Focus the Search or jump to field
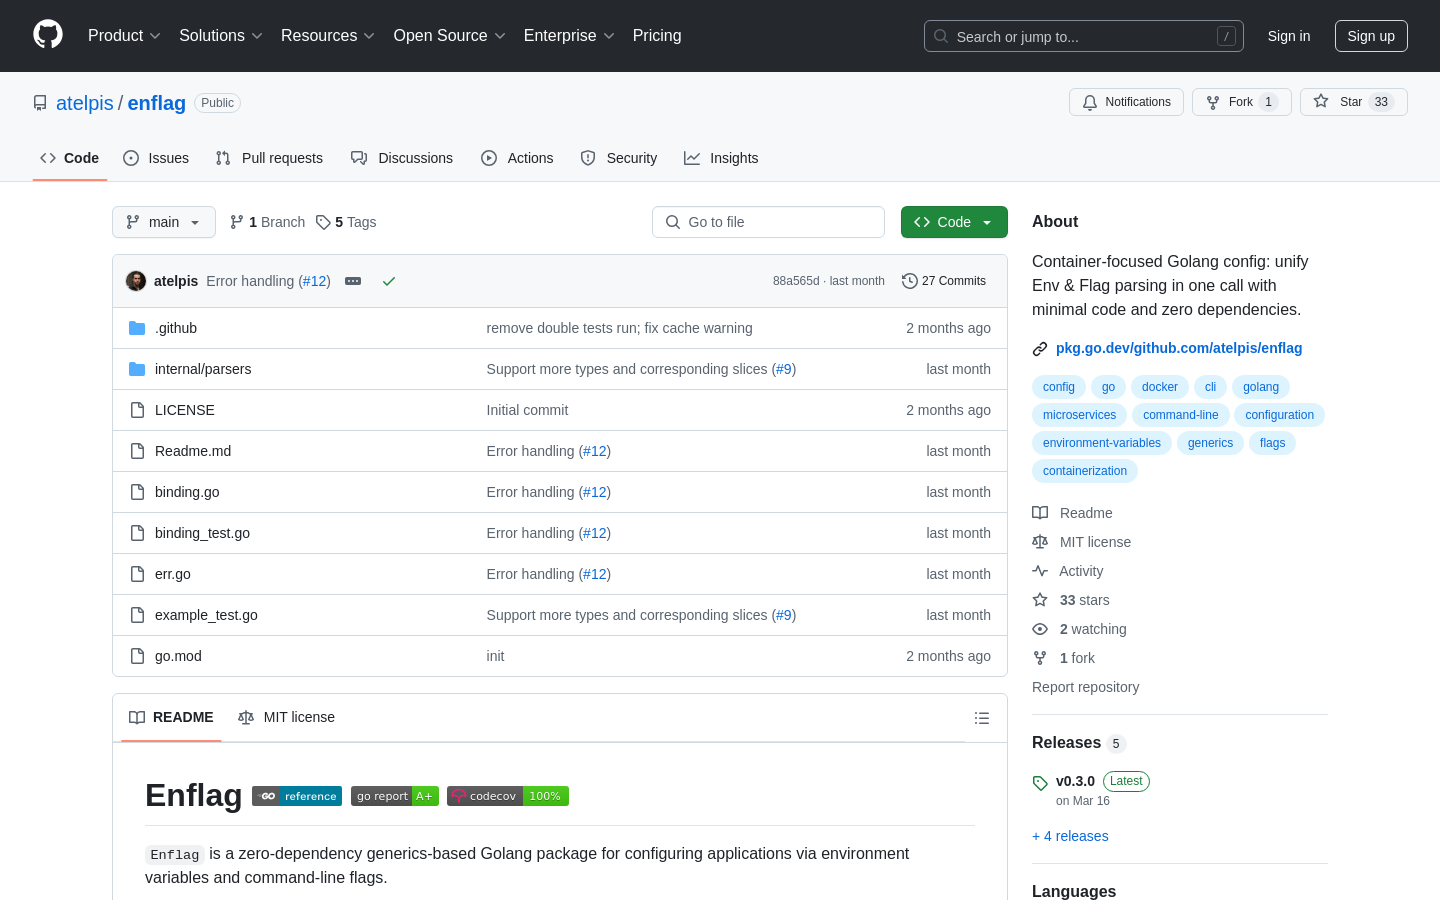The height and width of the screenshot is (900, 1440). (1084, 36)
